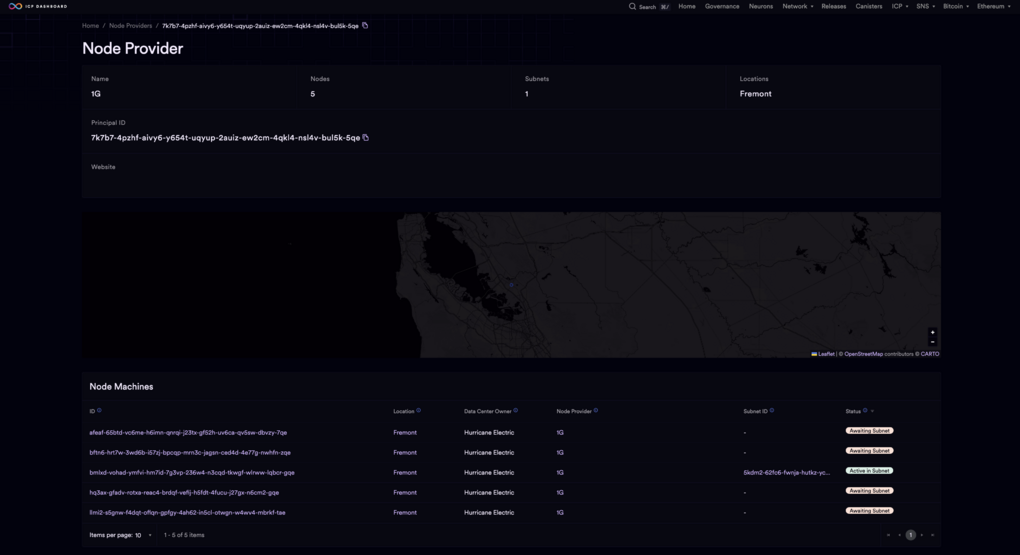Open node machine starting with bmlxd-vohad
Screen dimensions: 1020x555
click(192, 472)
